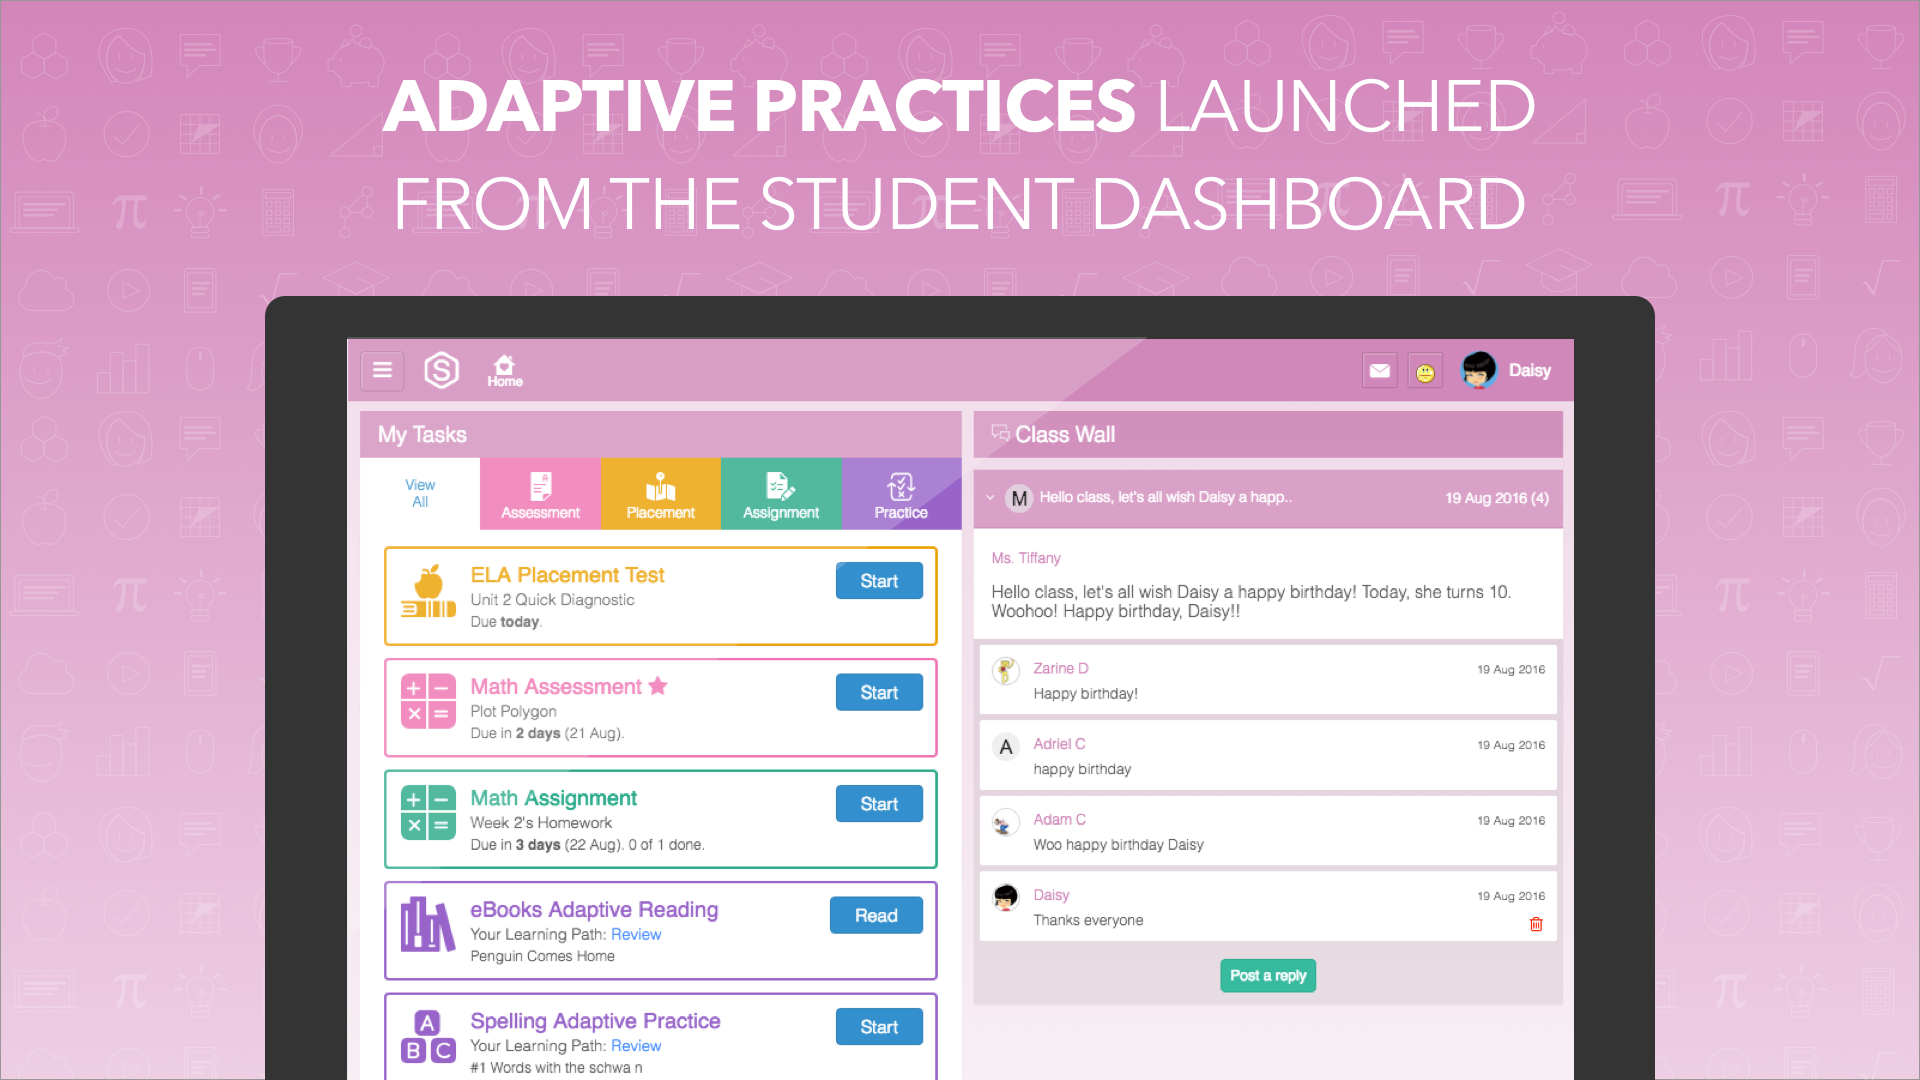The height and width of the screenshot is (1080, 1920).
Task: Open the Assignment tab
Action: [781, 494]
